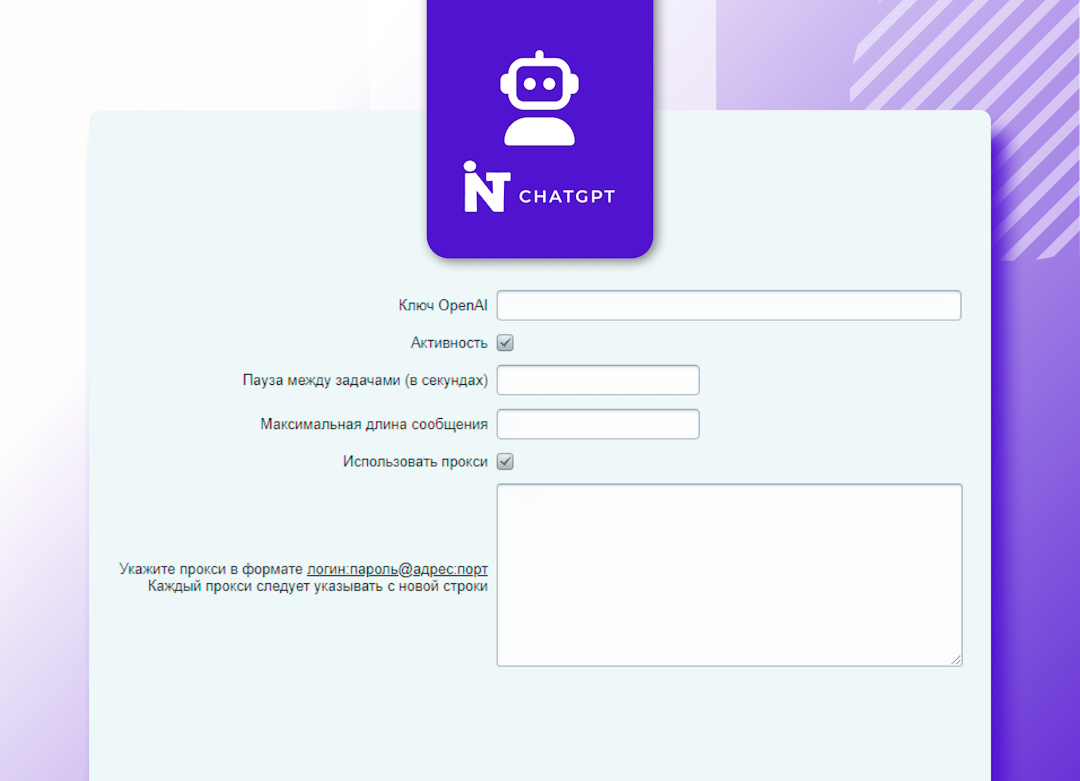Click the robot head logo icon
1080x781 pixels.
539,98
